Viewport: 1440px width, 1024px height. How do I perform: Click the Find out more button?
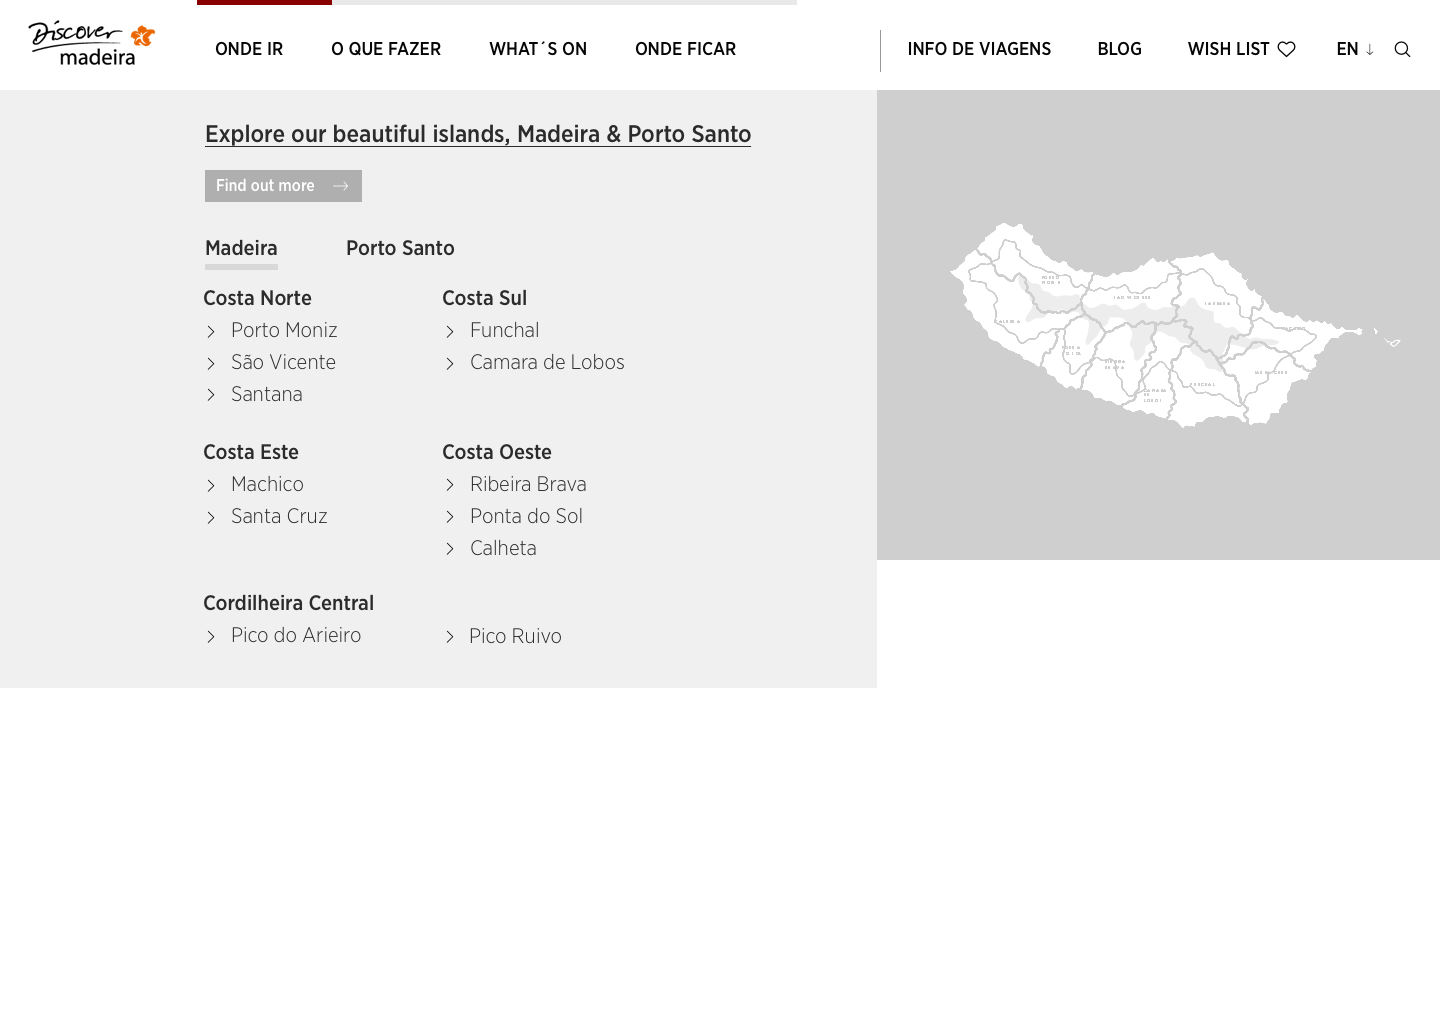pos(283,186)
